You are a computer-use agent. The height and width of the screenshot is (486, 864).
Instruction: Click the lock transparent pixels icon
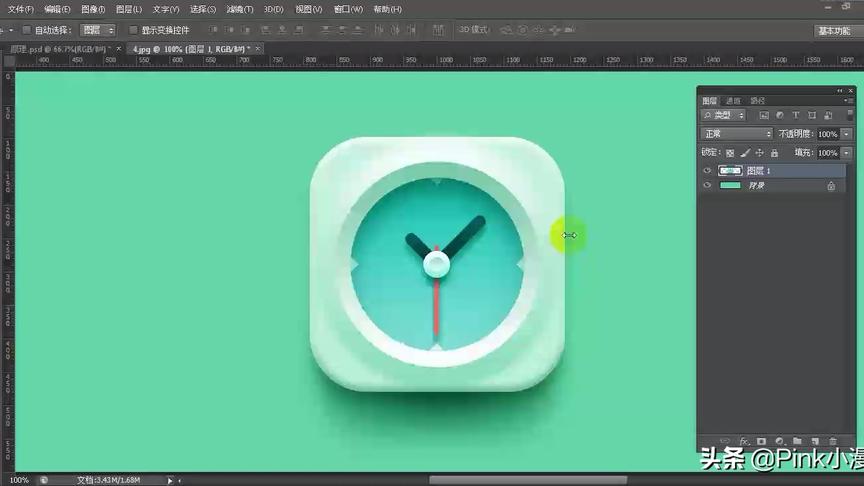(x=729, y=153)
